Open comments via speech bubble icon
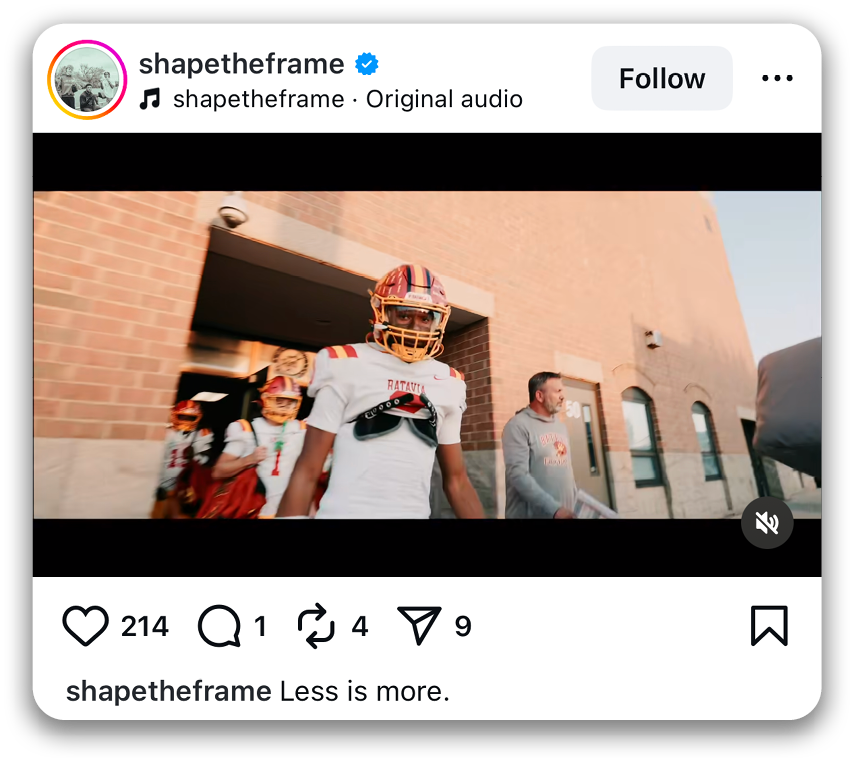The height and width of the screenshot is (762, 854). point(219,626)
